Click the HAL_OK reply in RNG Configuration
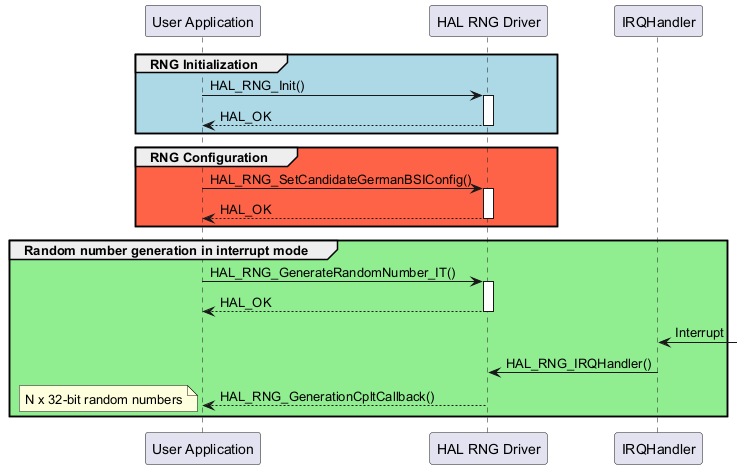The height and width of the screenshot is (469, 742). pyautogui.click(x=246, y=210)
